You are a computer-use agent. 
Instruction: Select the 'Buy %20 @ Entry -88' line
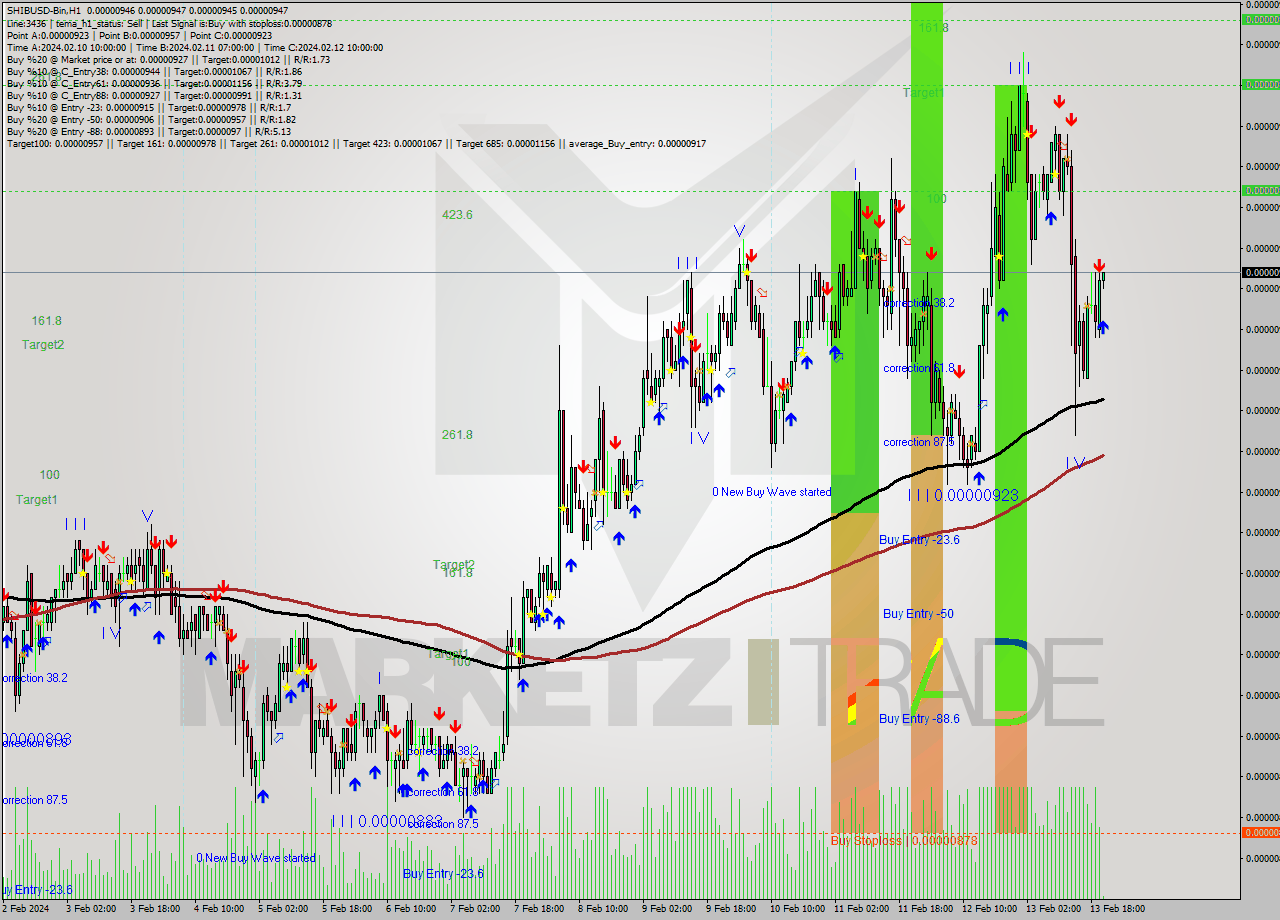(x=148, y=131)
